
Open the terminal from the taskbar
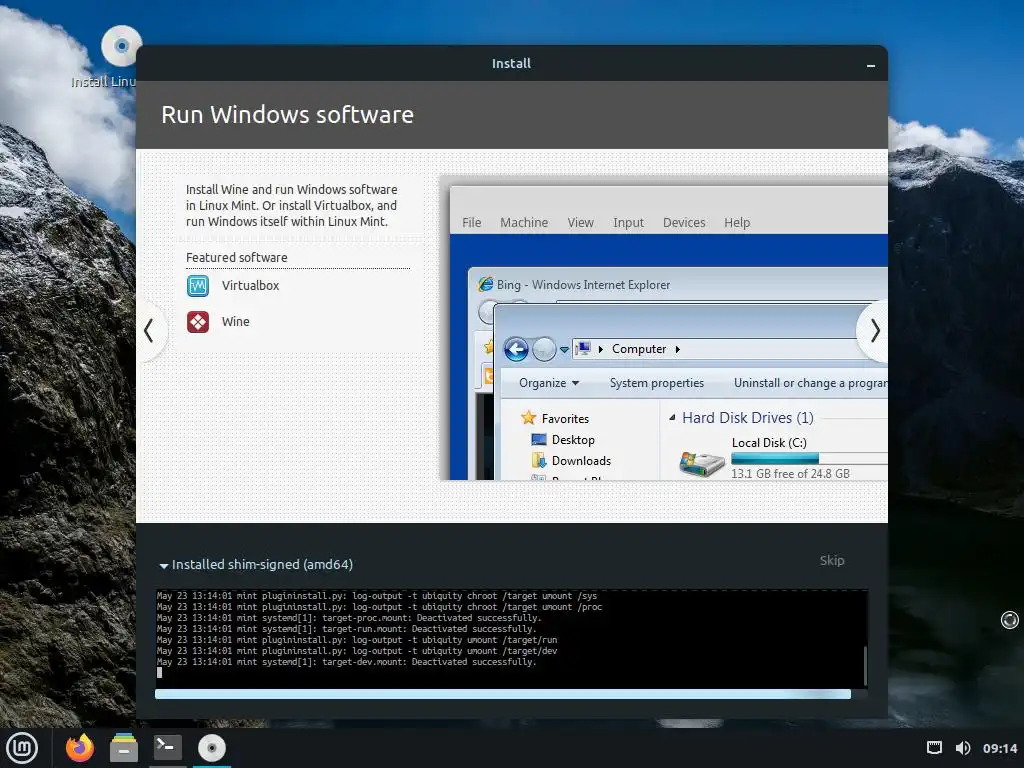tap(167, 746)
